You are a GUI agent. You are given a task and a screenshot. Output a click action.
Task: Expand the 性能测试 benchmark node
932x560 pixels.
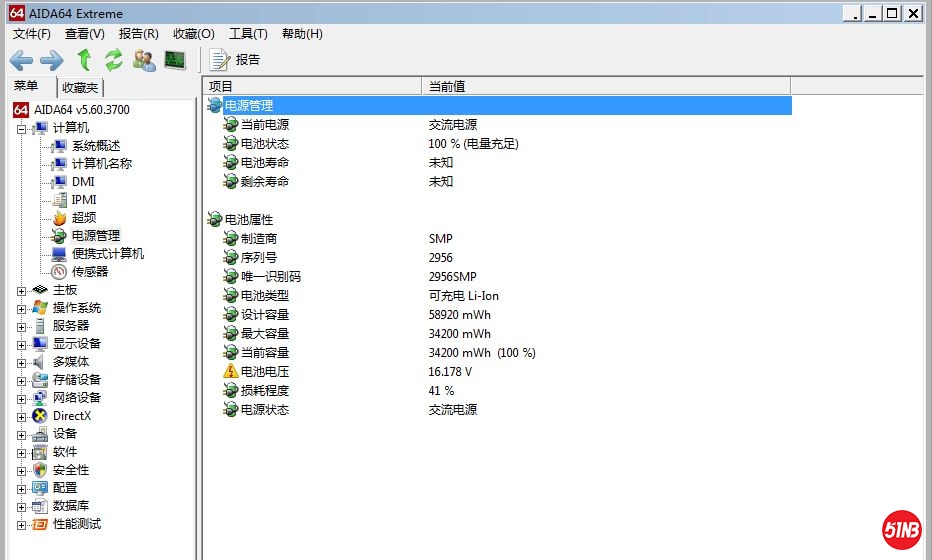click(21, 524)
